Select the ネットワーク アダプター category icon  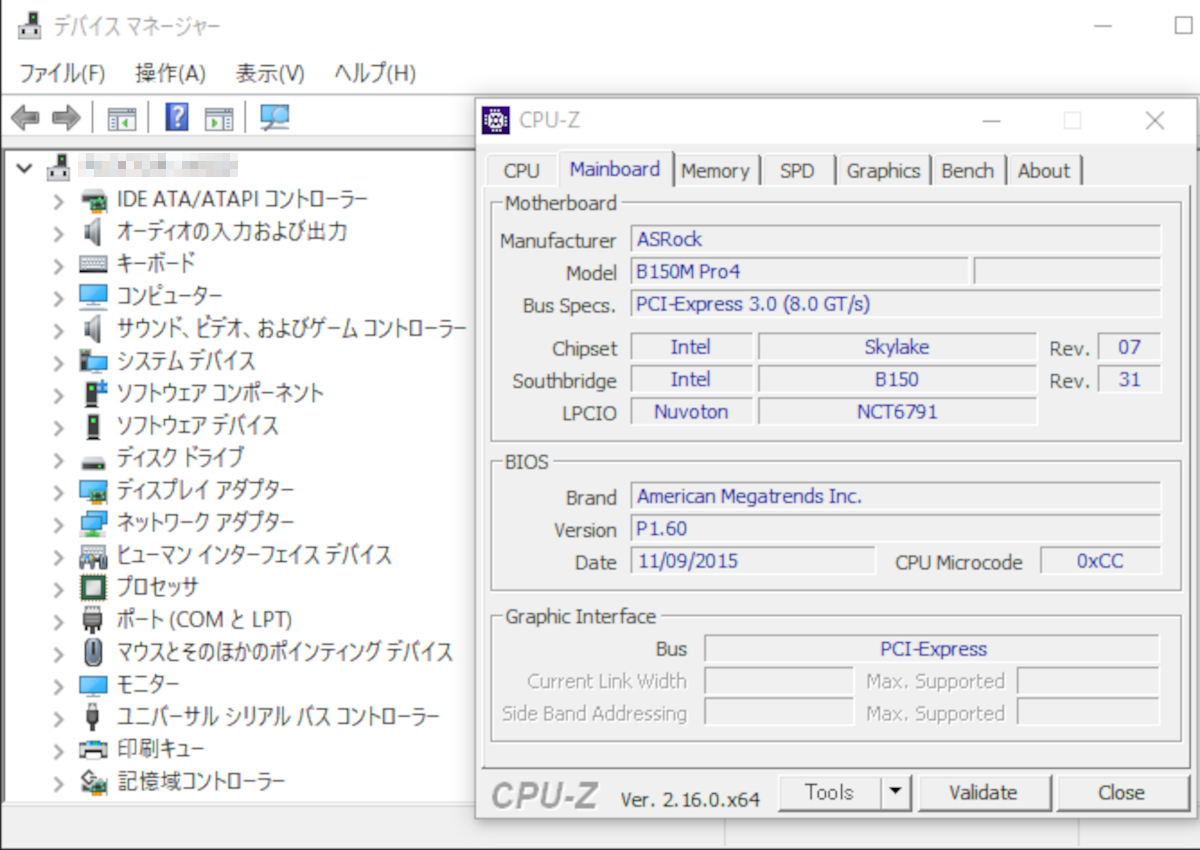[x=95, y=523]
